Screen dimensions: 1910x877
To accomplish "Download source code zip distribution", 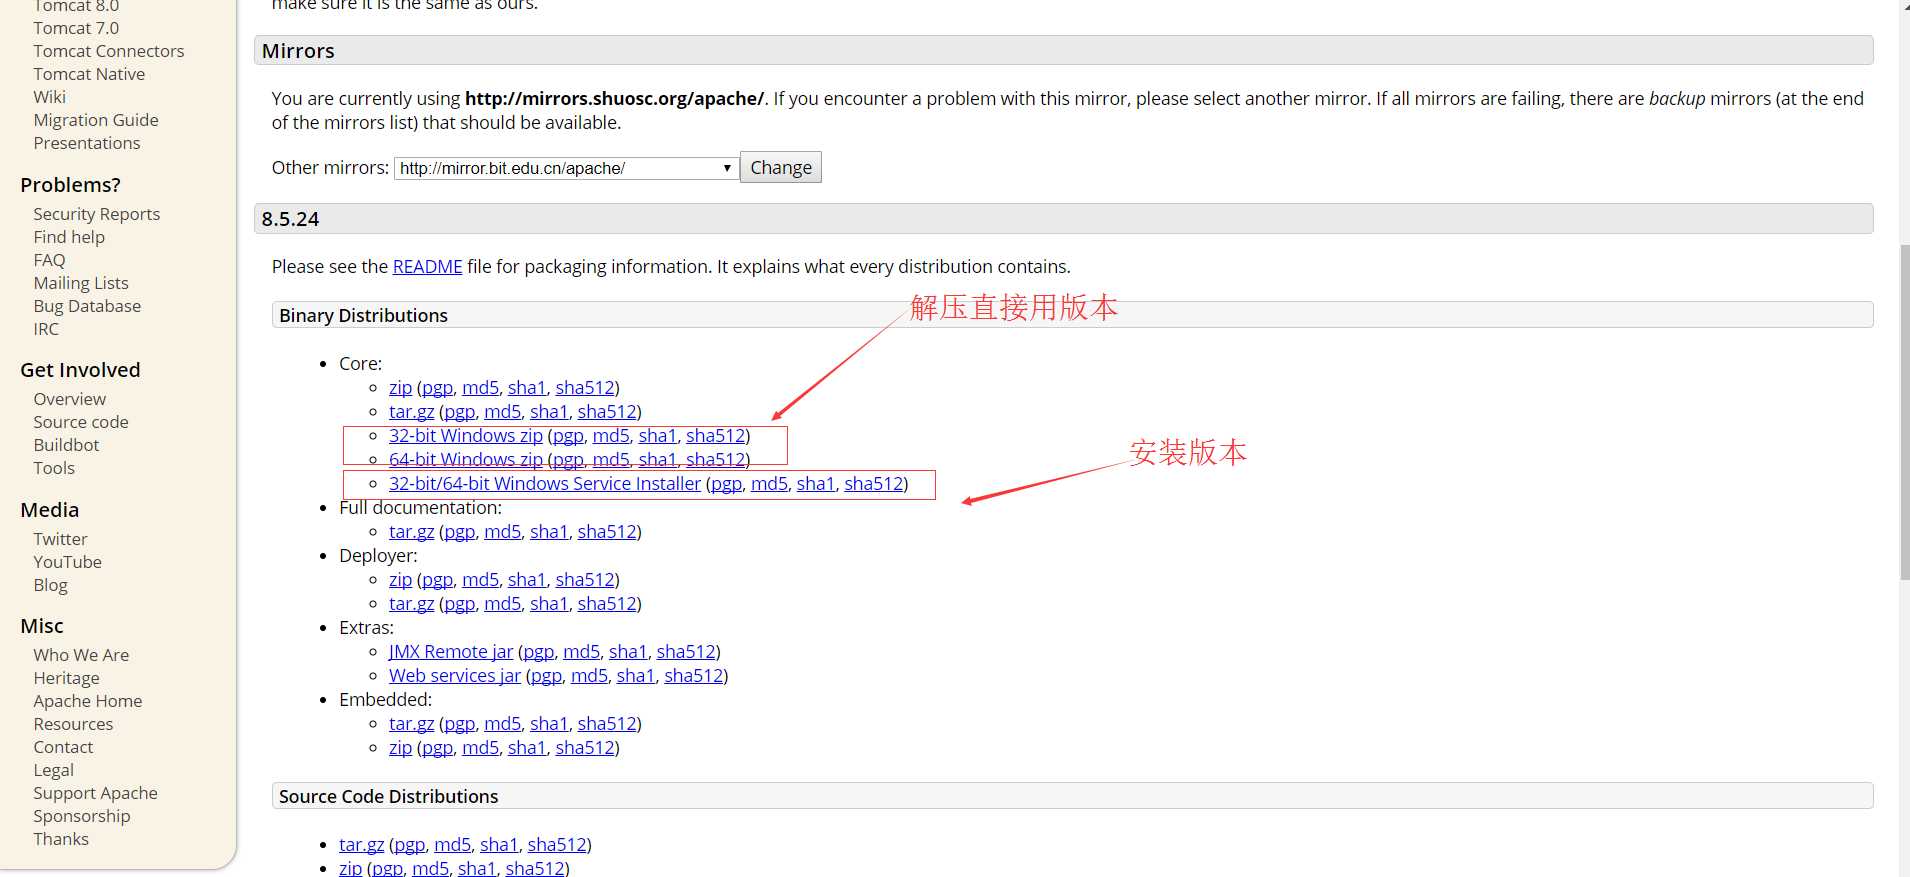I will [350, 867].
